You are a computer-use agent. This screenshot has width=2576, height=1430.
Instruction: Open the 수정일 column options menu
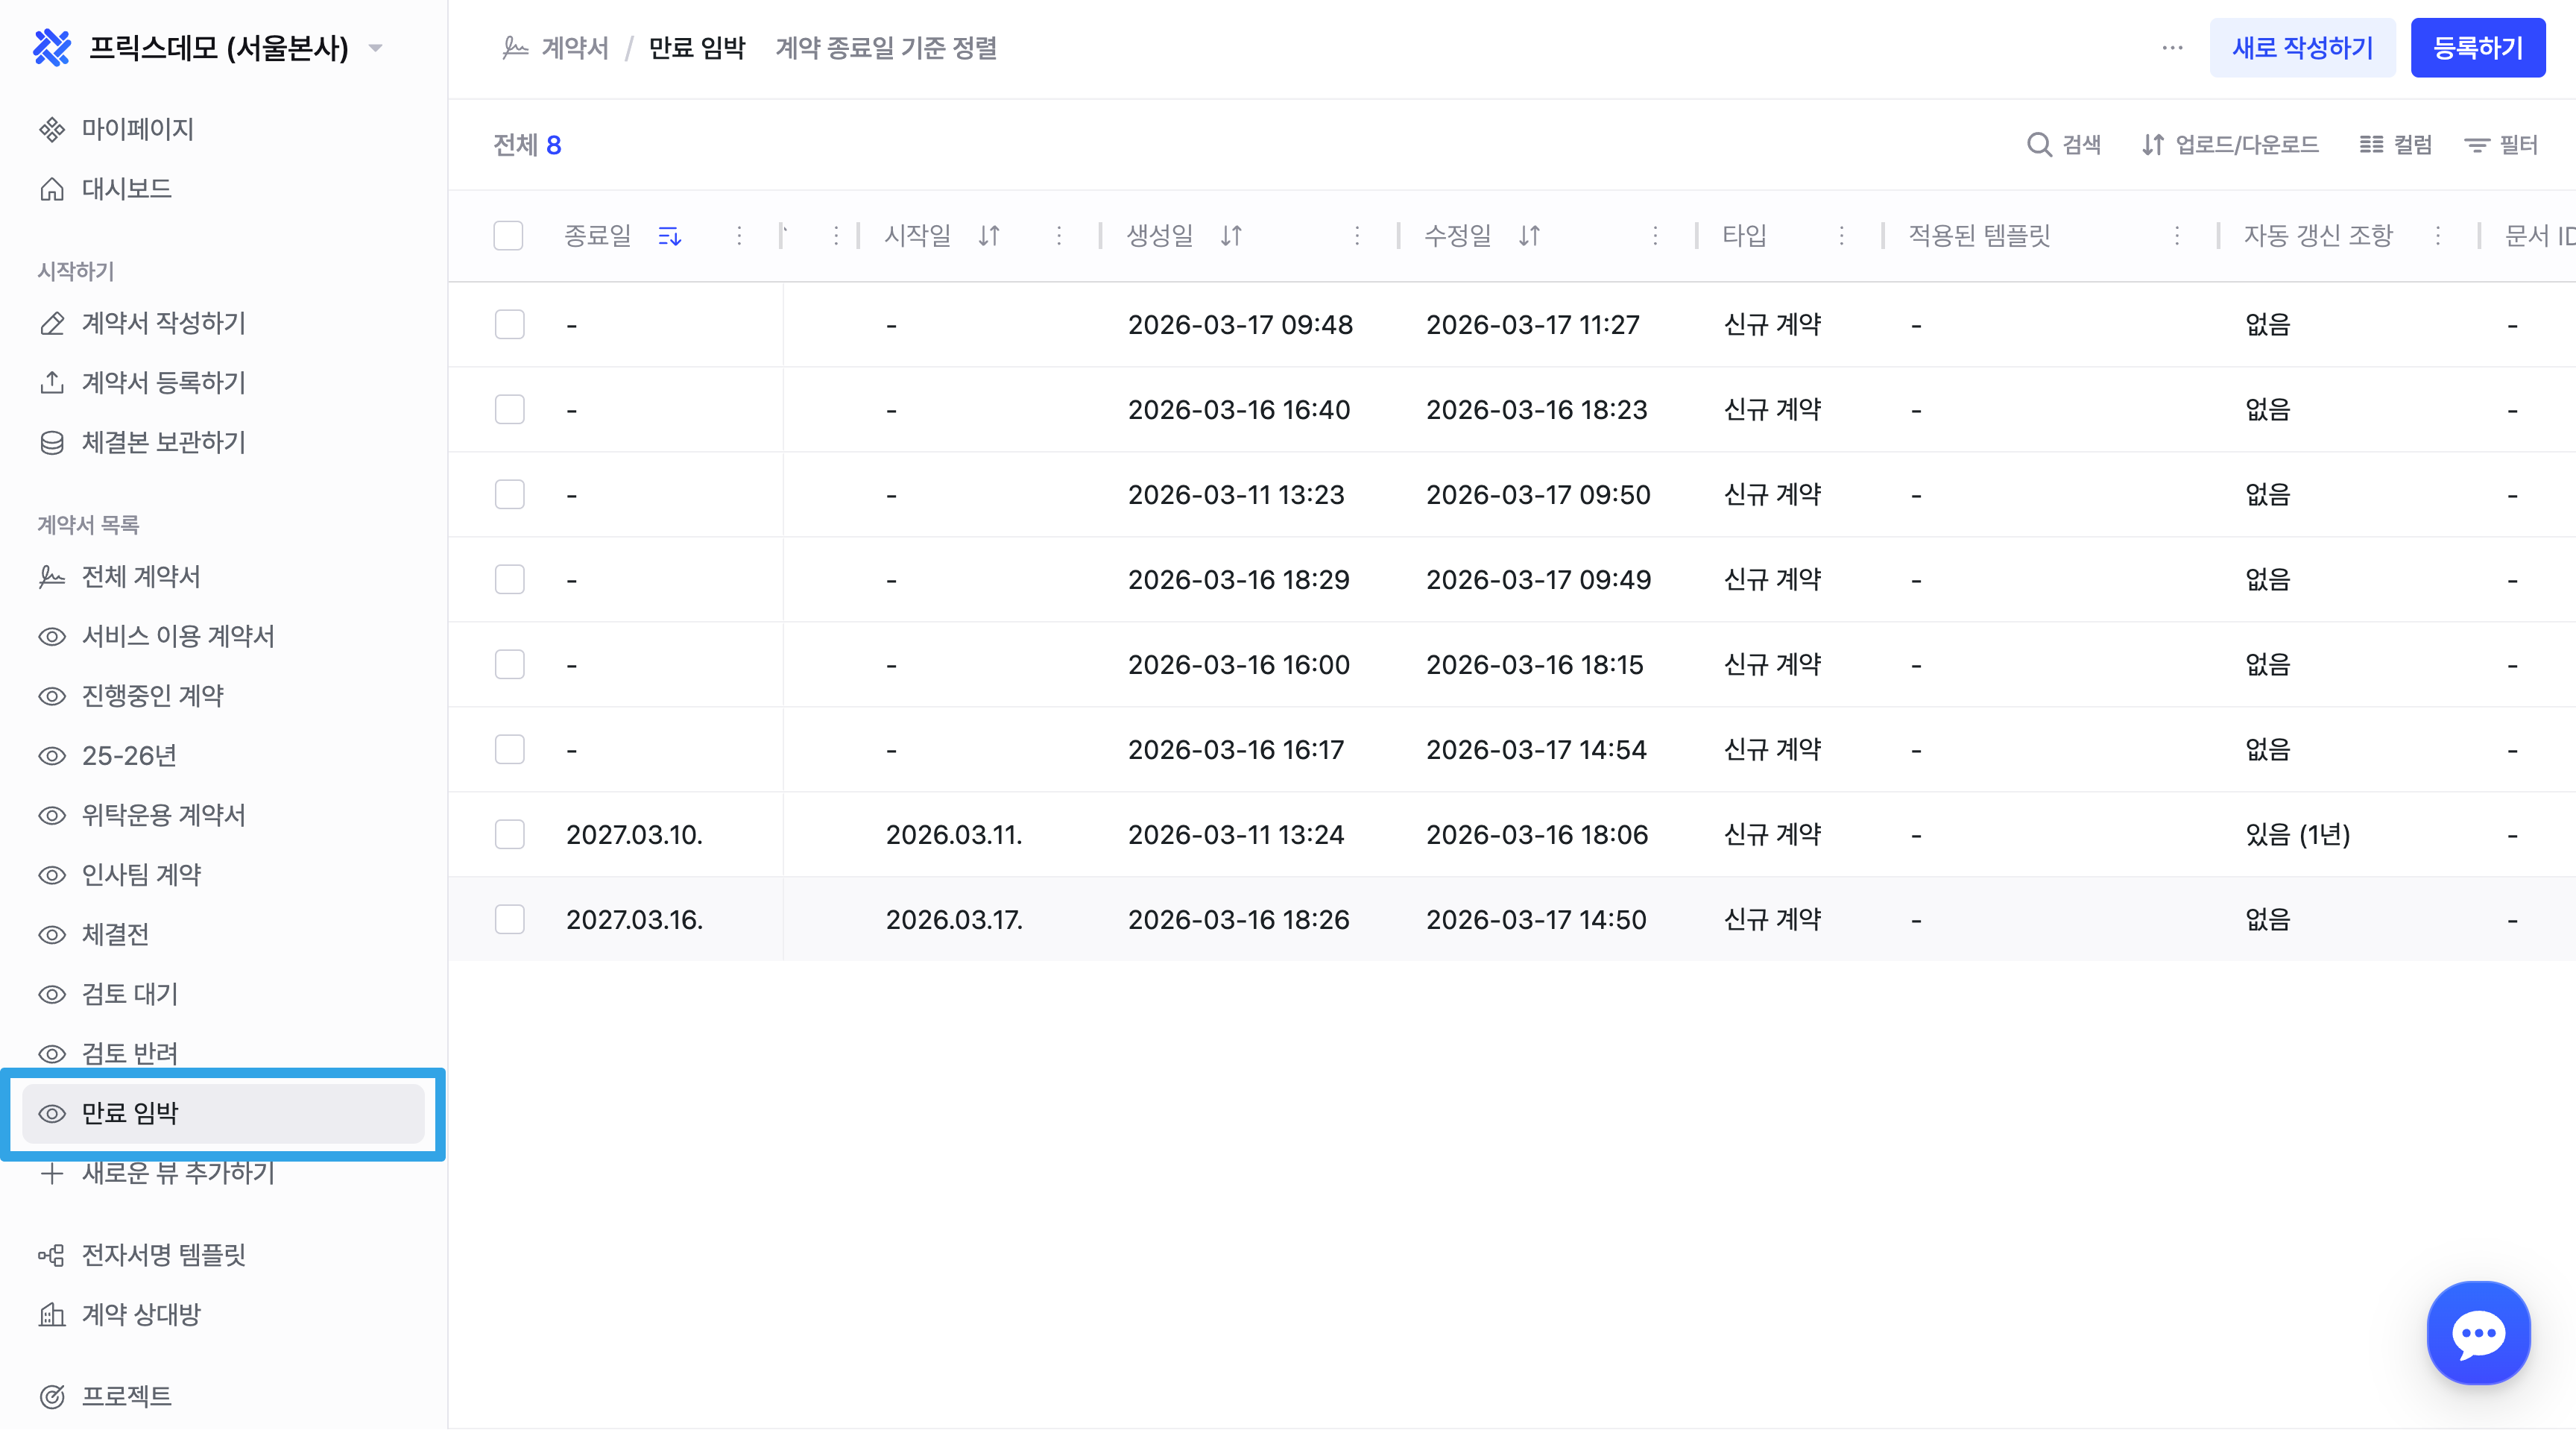pos(1655,236)
